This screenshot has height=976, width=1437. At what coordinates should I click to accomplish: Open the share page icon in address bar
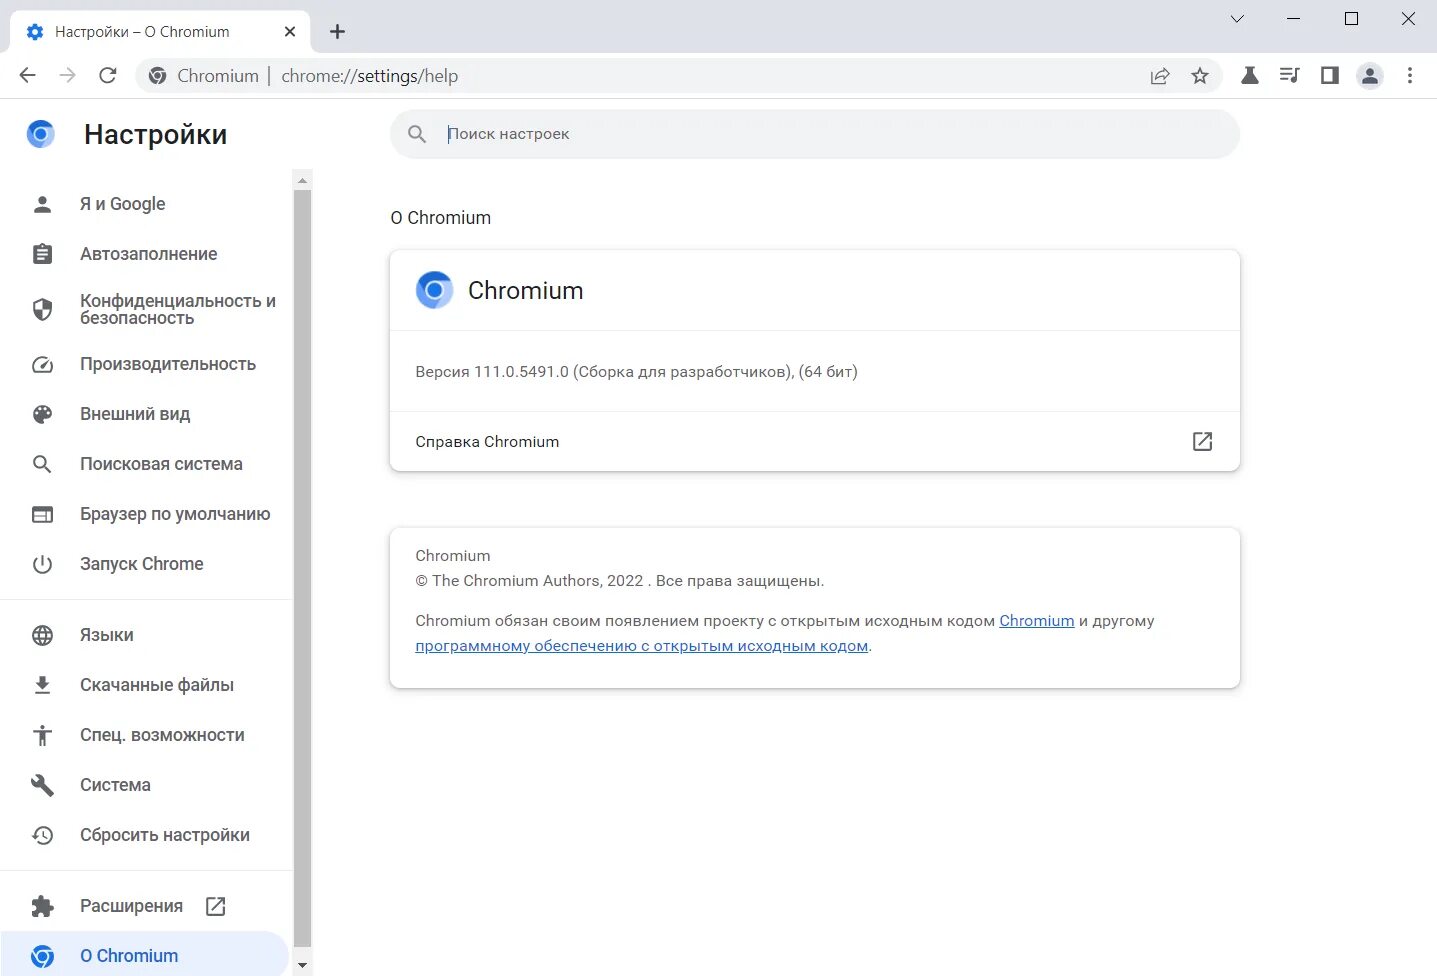[x=1160, y=76]
